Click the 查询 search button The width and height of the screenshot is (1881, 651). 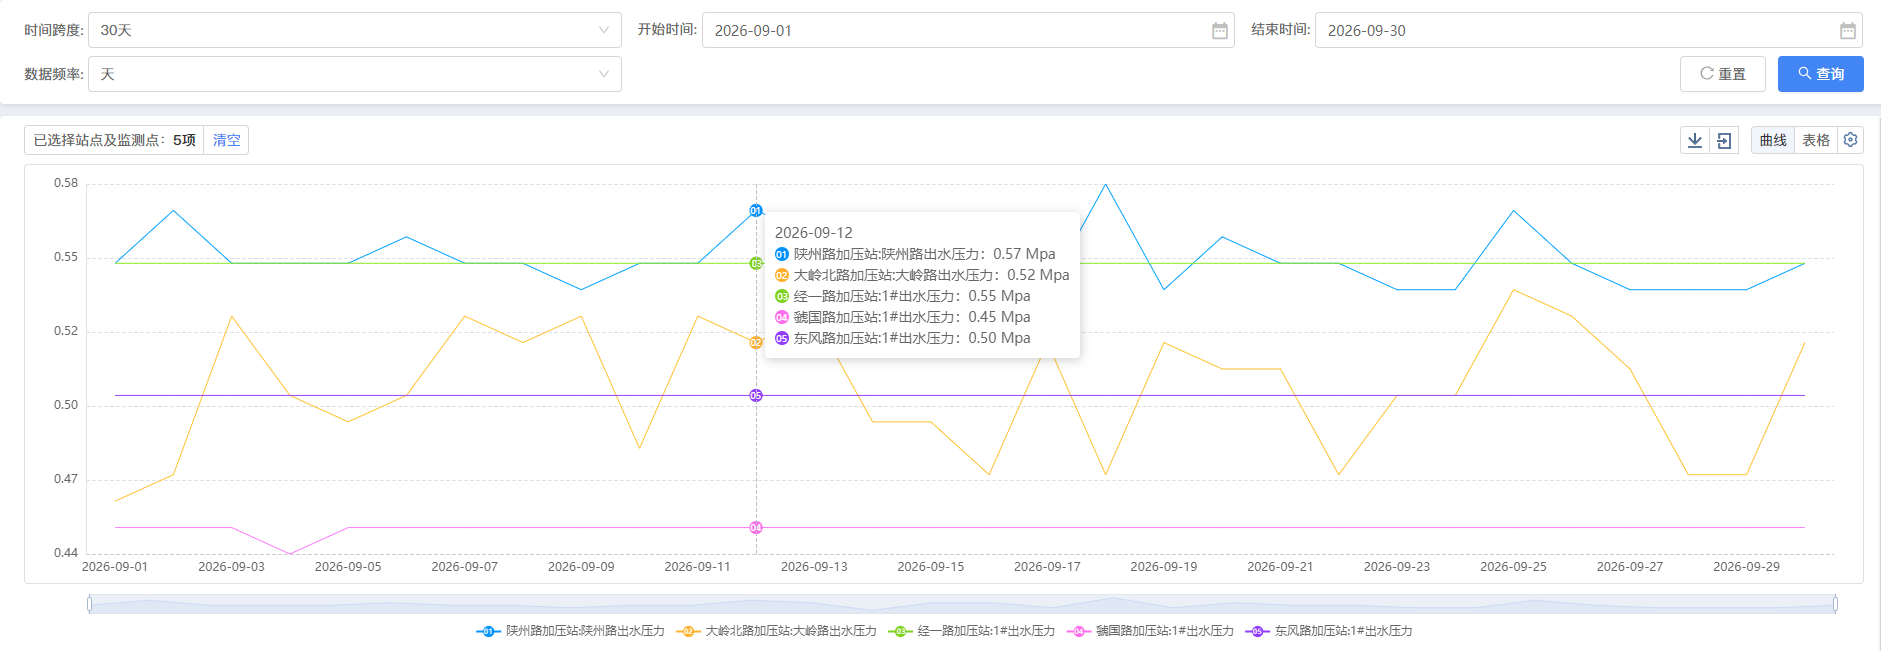click(1820, 74)
